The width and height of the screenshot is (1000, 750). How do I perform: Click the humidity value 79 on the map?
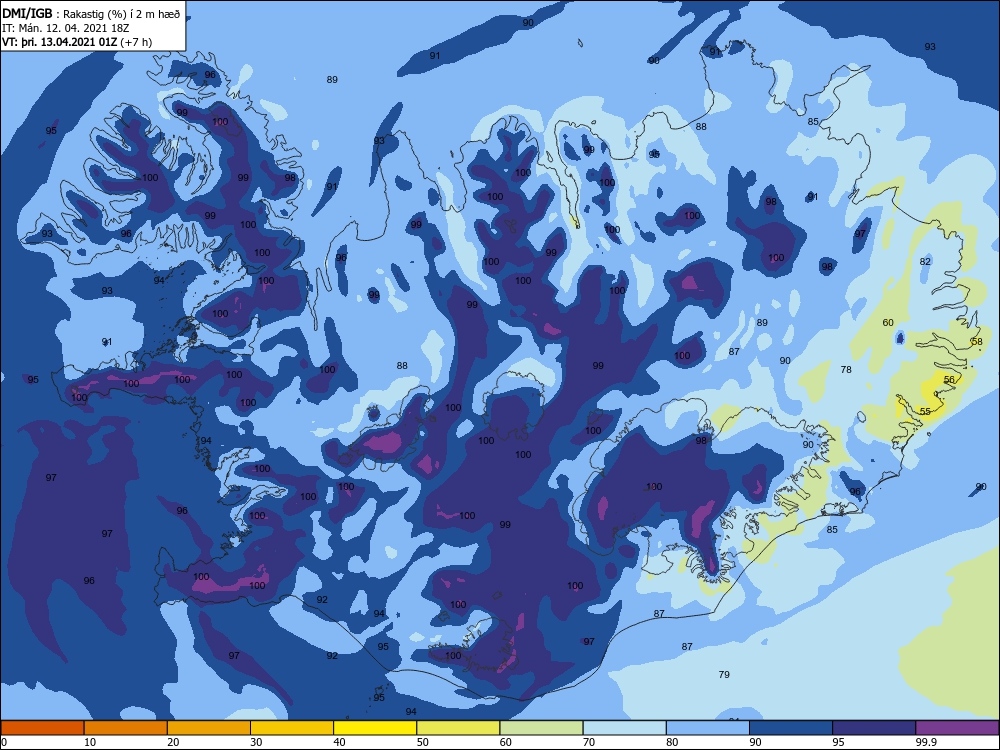724,674
